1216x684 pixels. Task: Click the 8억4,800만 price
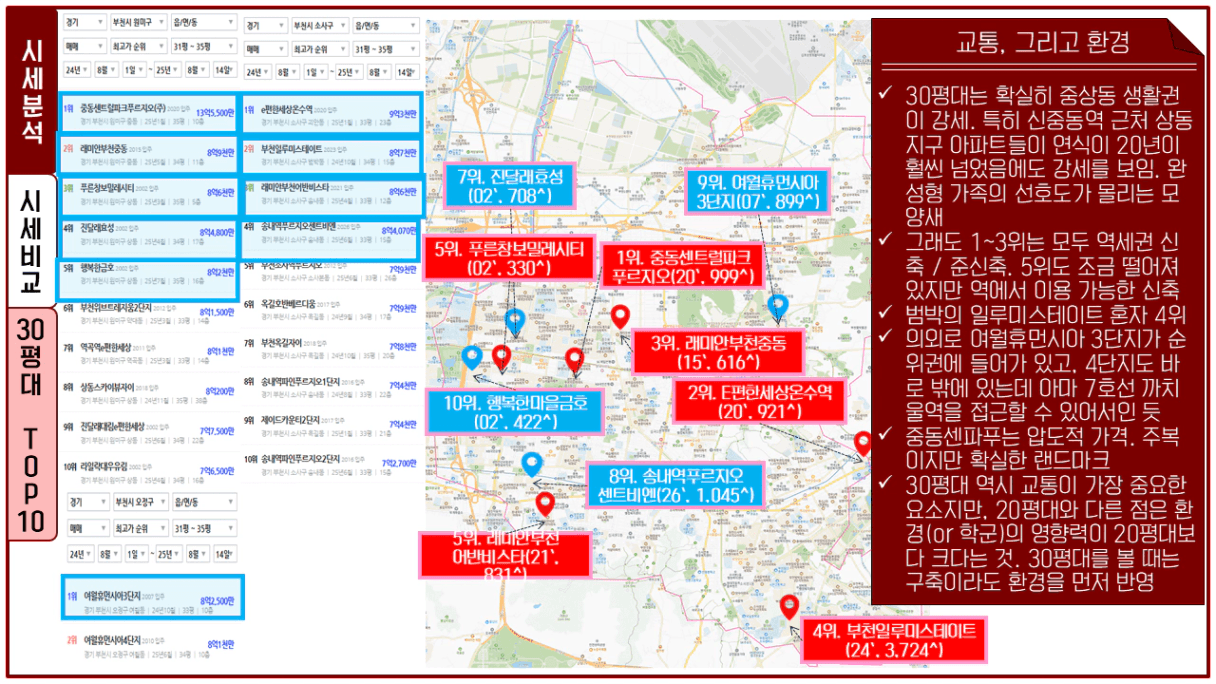coord(219,233)
